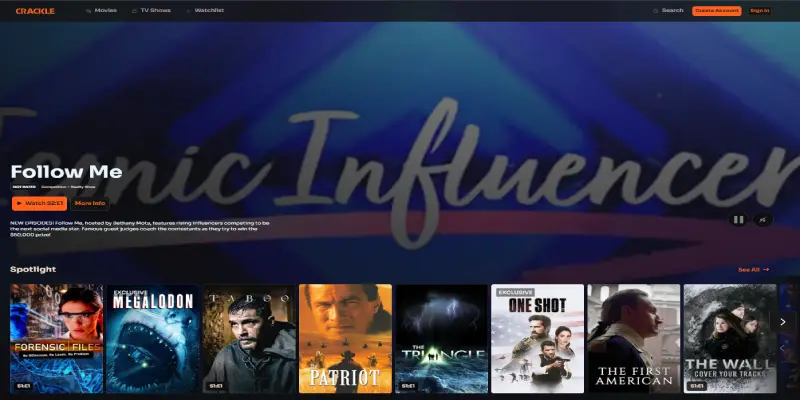Viewport: 800px width, 400px height.
Task: Click See All in Spotlight
Action: 753,270
